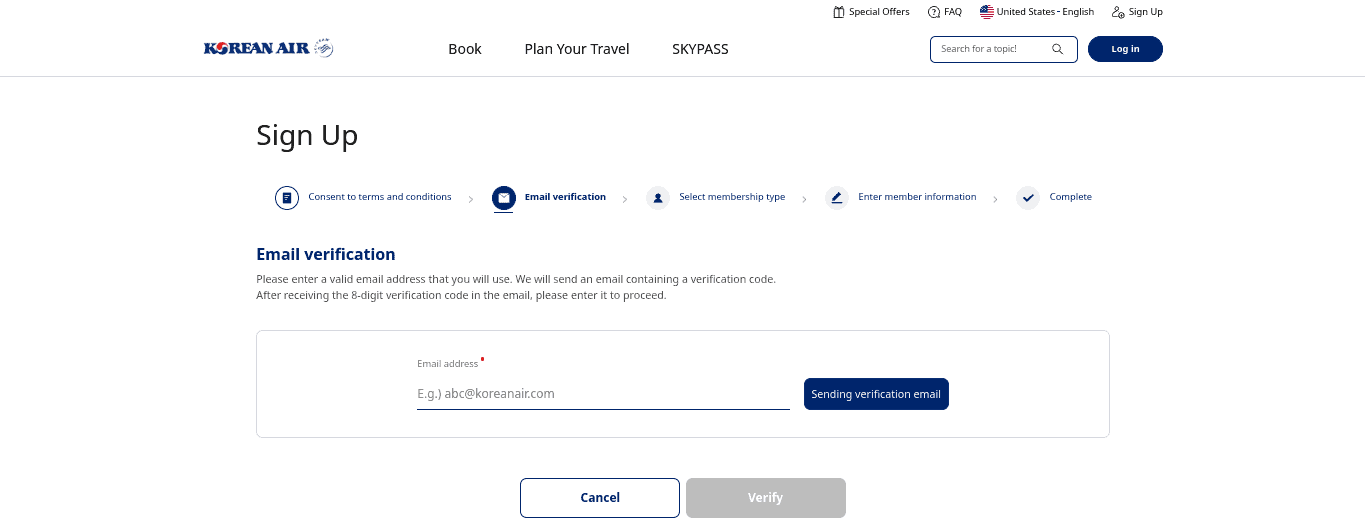Open the United States - English language selector
Screen dimensions: 1365x532
click(x=1045, y=12)
